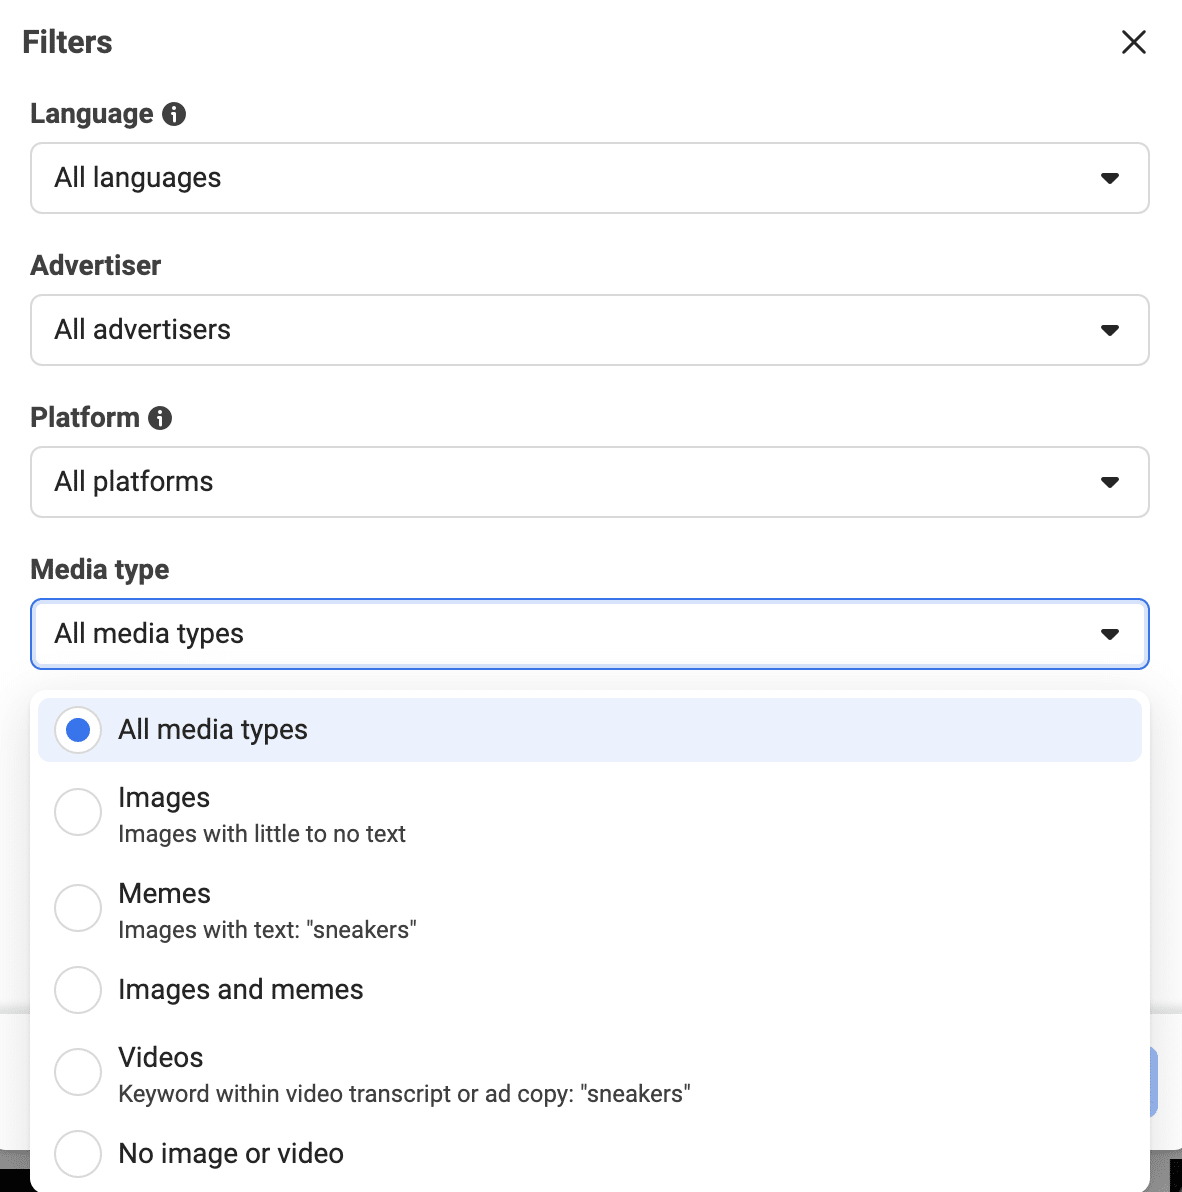The height and width of the screenshot is (1192, 1182).
Task: Click the caret arrow in the Advertiser field
Action: point(1109,330)
